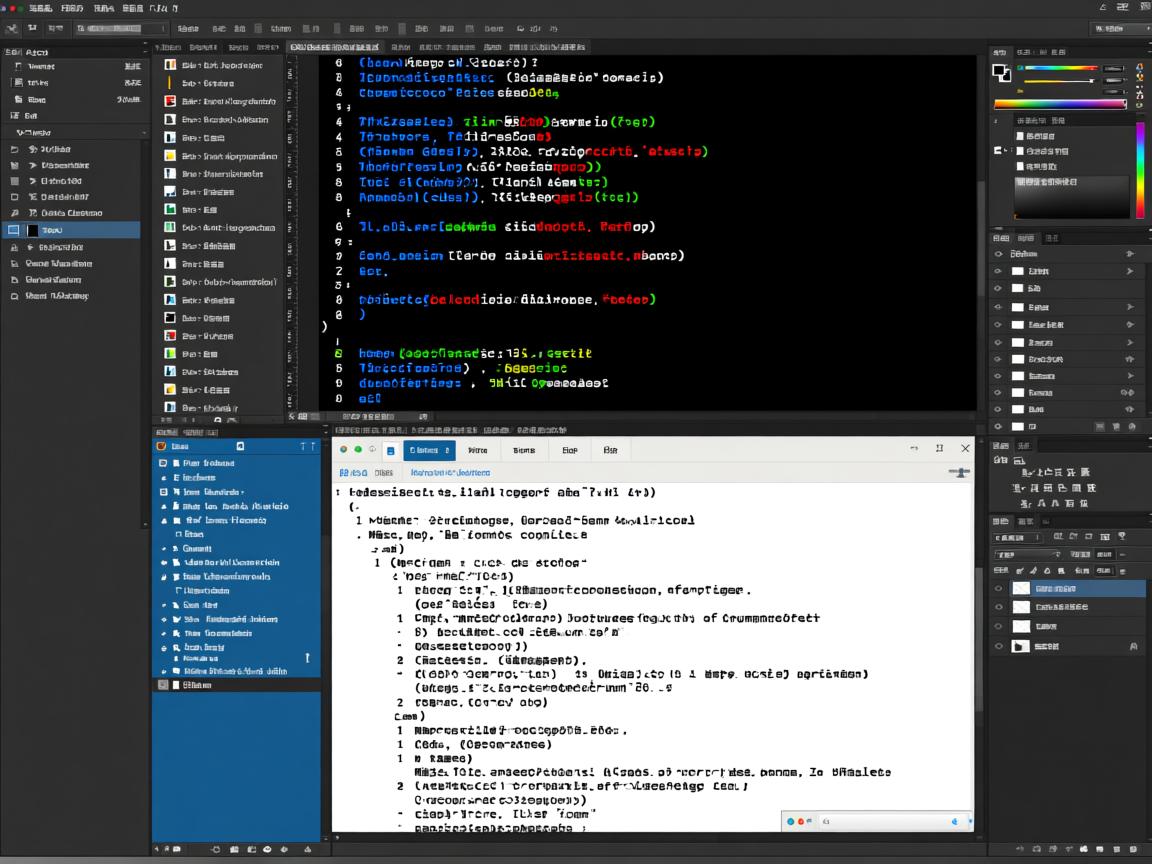Click the foreground color swatch

[998, 69]
